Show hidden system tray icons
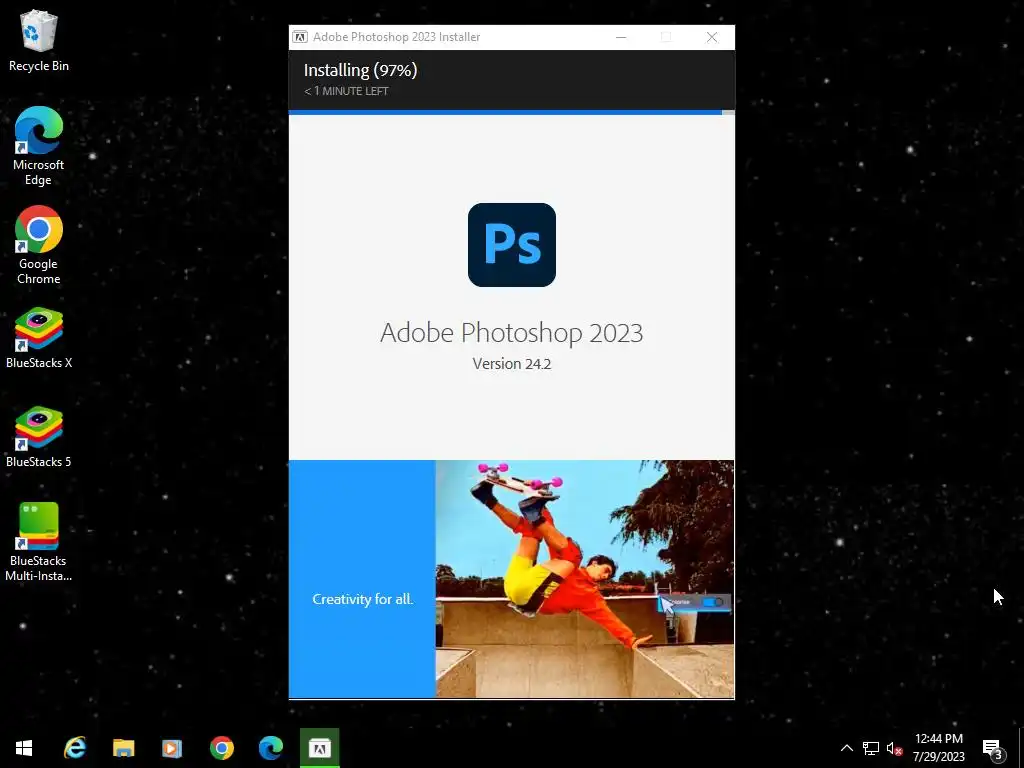The image size is (1024, 768). coord(846,748)
